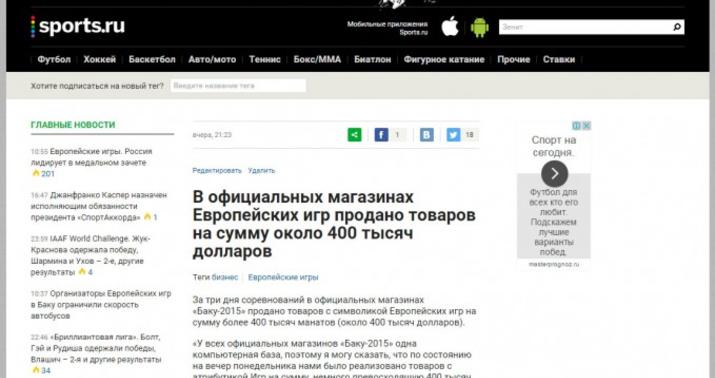Open the Прочие menu
The width and height of the screenshot is (715, 378).
click(513, 59)
